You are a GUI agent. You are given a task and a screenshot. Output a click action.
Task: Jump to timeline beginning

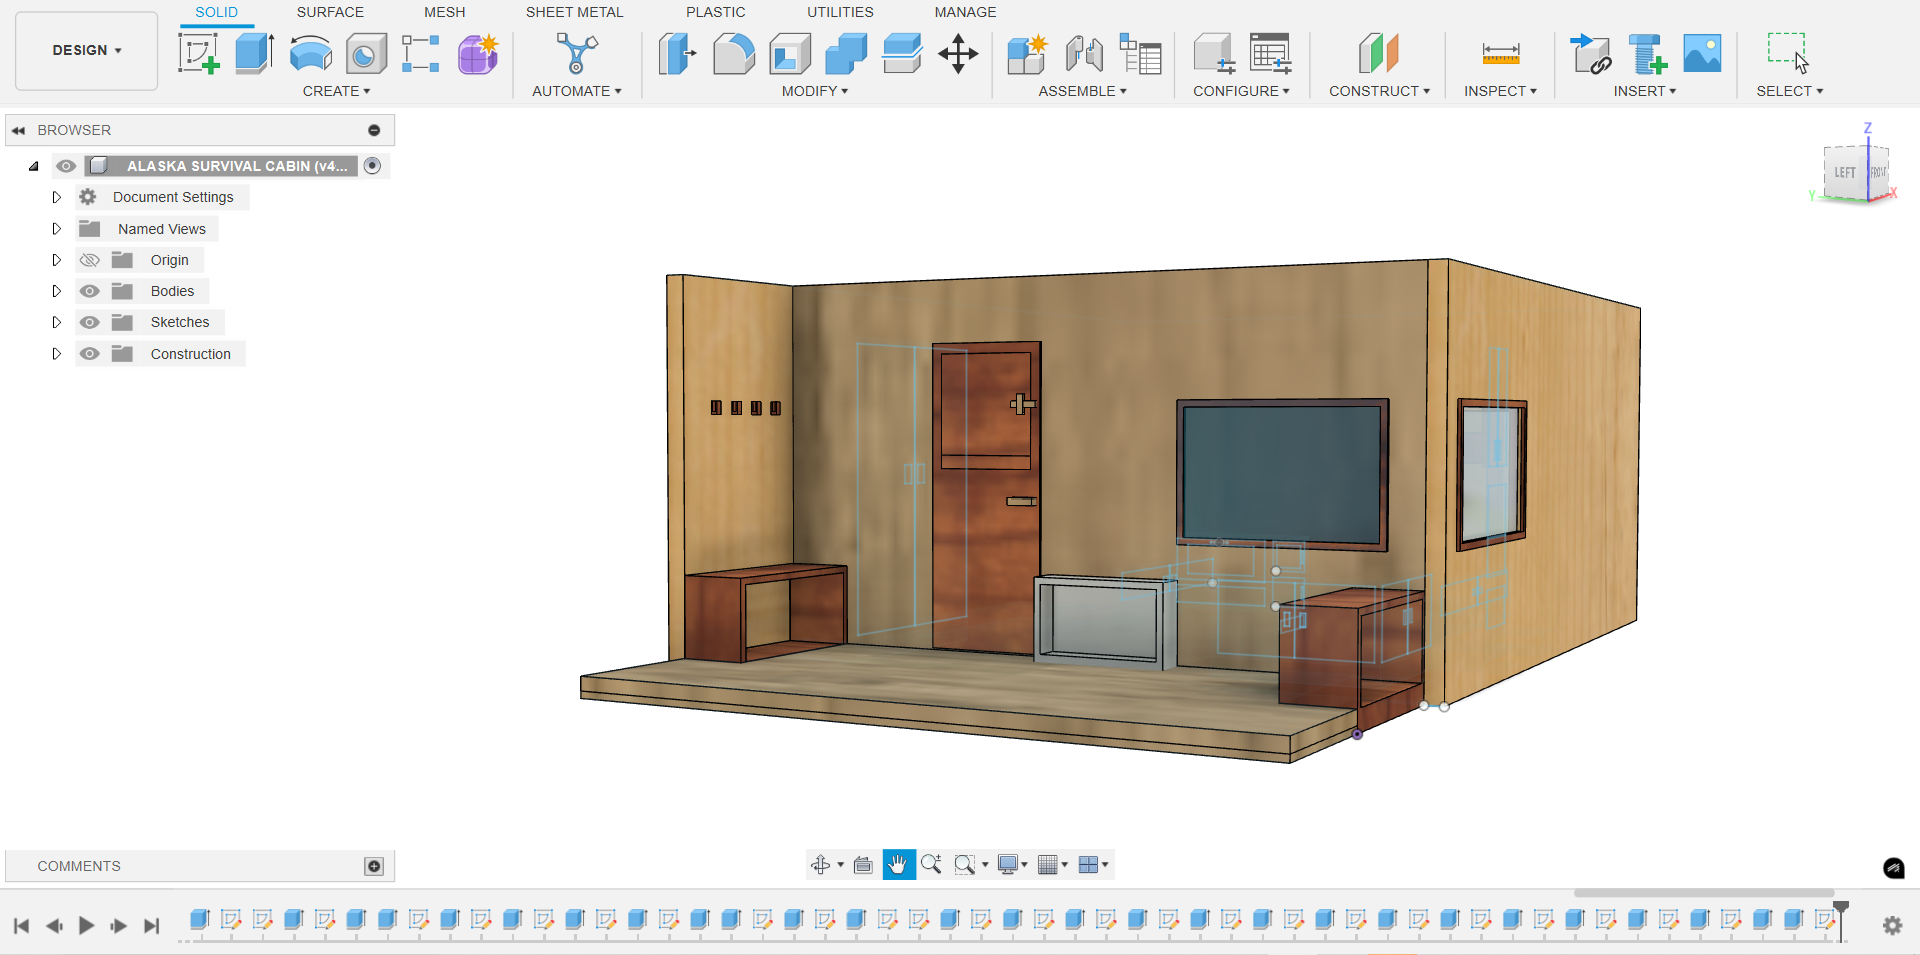coord(22,926)
